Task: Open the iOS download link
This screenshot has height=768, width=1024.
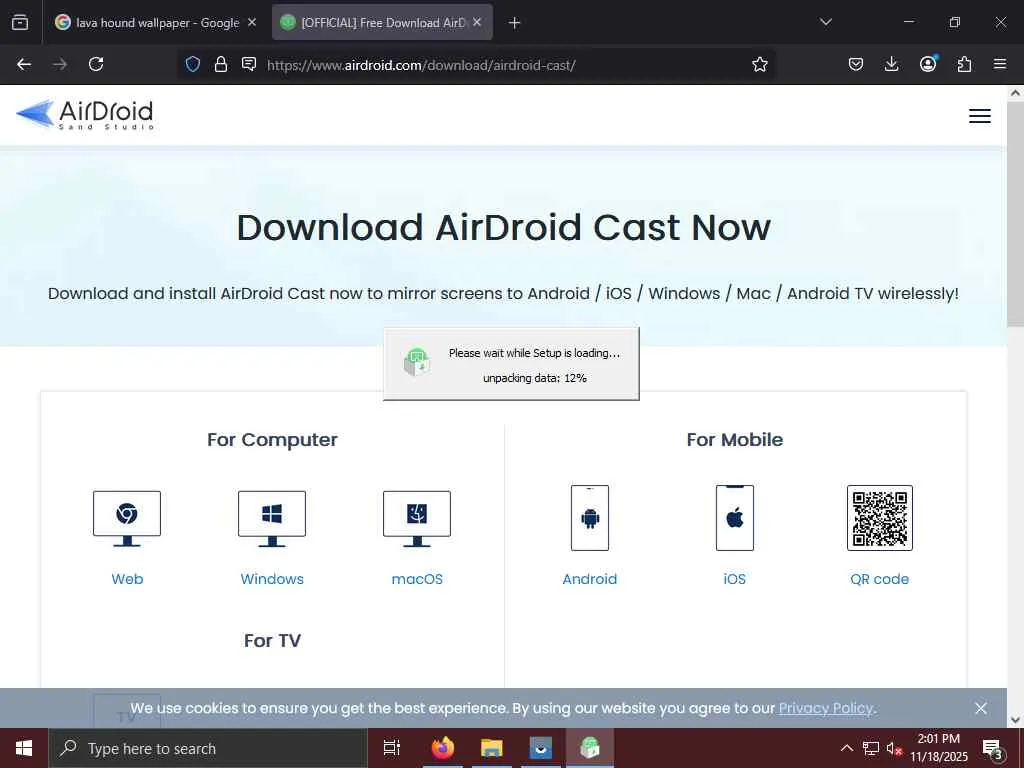Action: click(735, 579)
